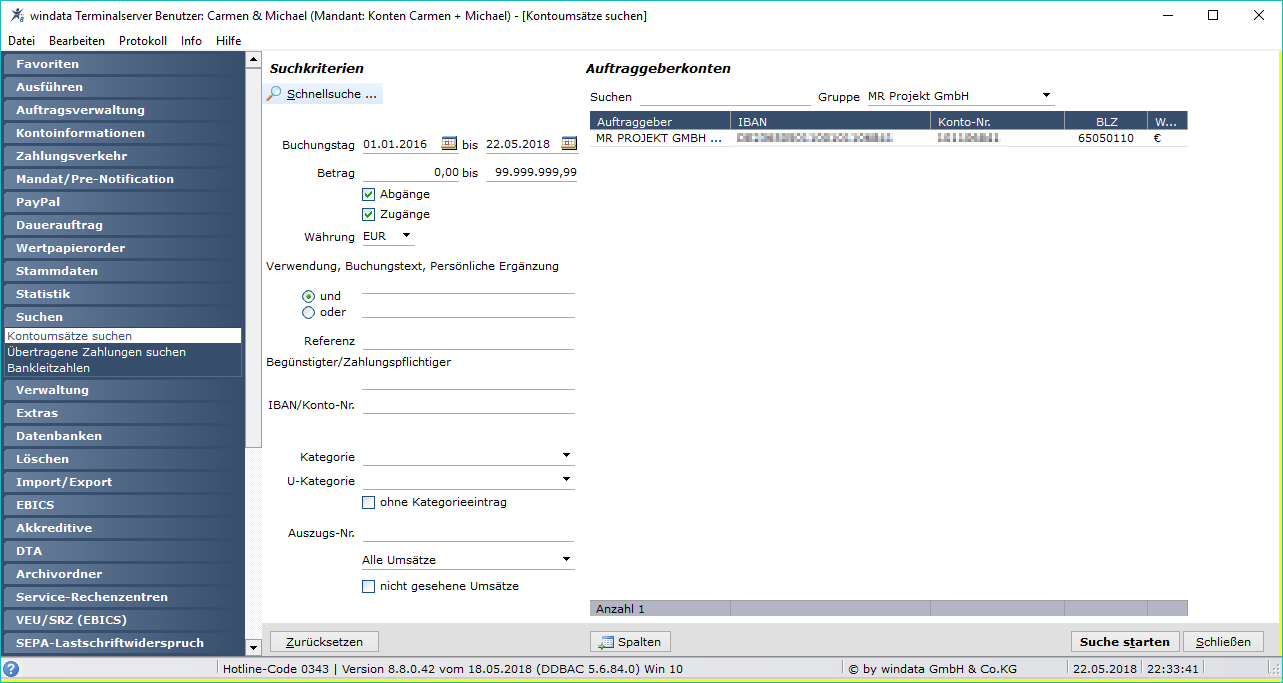
Task: Click sidebar scroll-up arrow
Action: (253, 60)
